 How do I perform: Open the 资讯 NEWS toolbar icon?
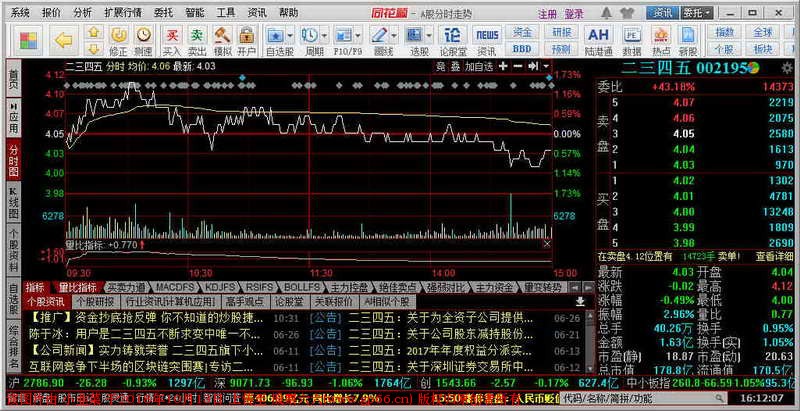coord(487,38)
